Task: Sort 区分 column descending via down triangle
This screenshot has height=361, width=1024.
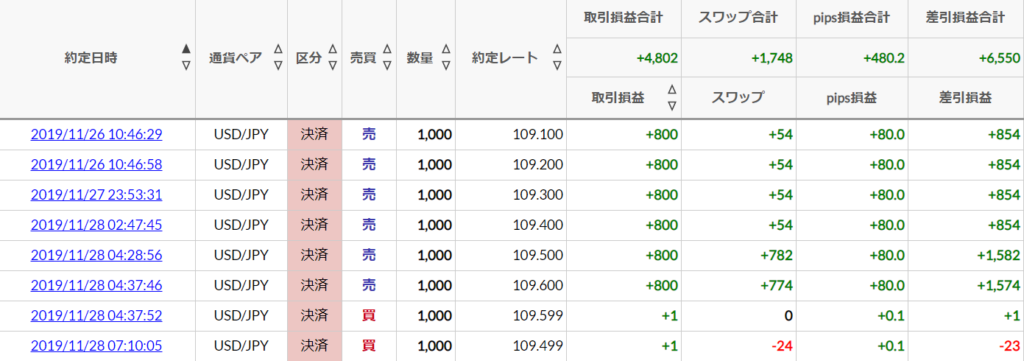Action: pyautogui.click(x=332, y=65)
